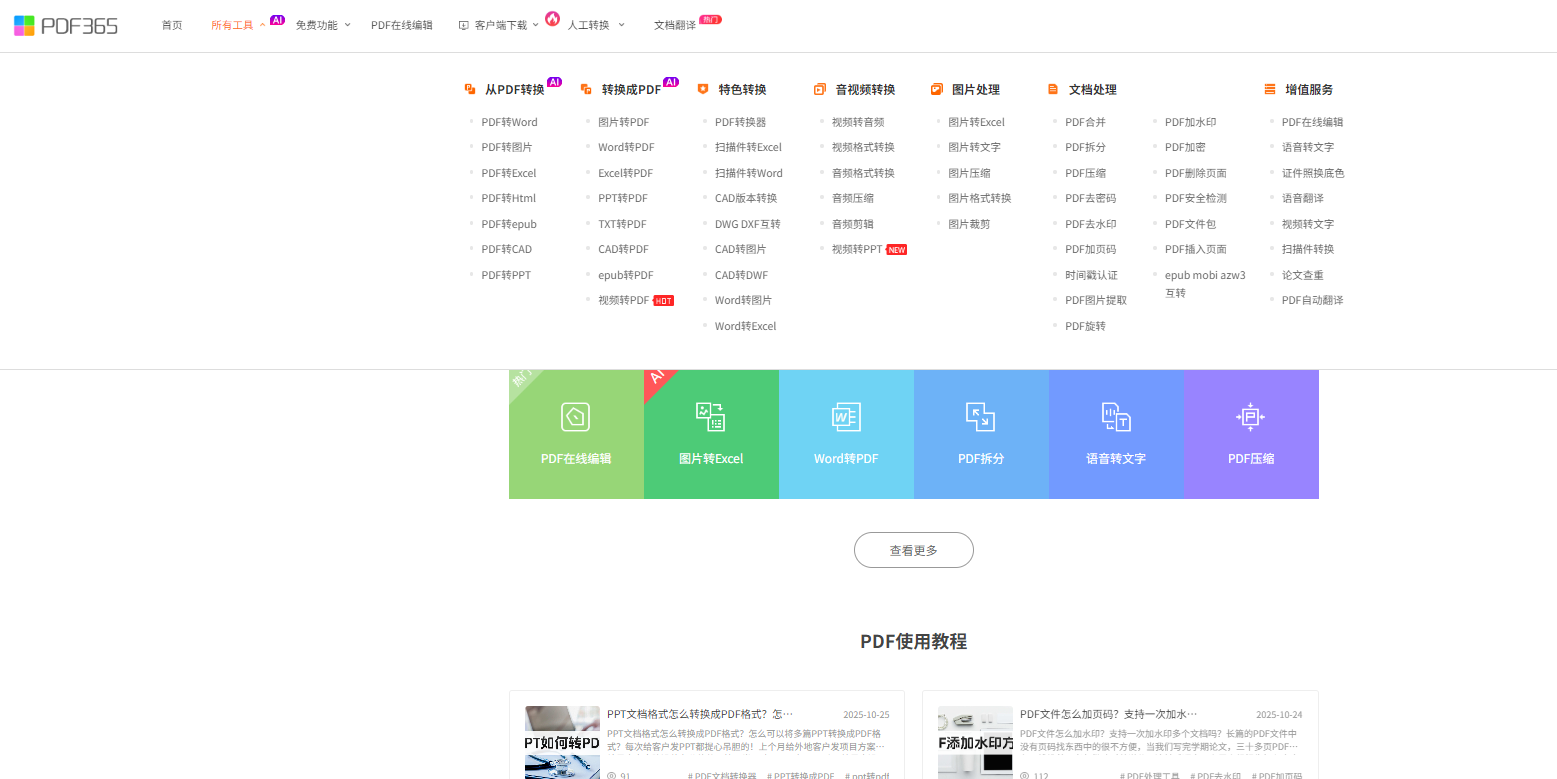Collapse the 所有工具 dropdown menu
Image resolution: width=1557 pixels, height=779 pixels.
(238, 25)
